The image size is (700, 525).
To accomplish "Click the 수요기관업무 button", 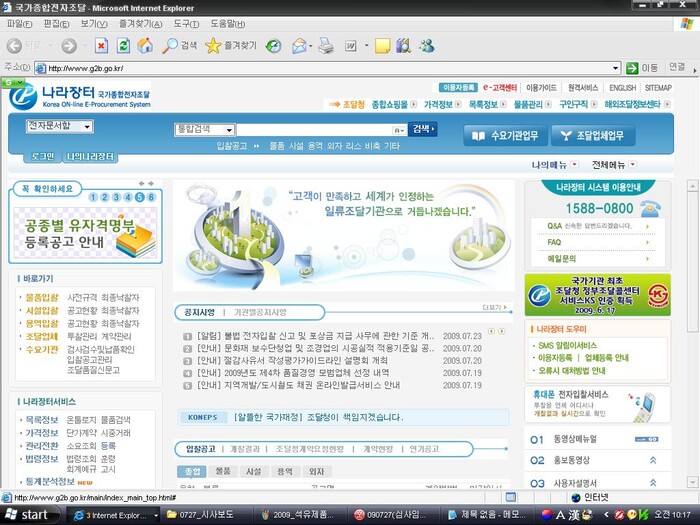I will pyautogui.click(x=505, y=135).
